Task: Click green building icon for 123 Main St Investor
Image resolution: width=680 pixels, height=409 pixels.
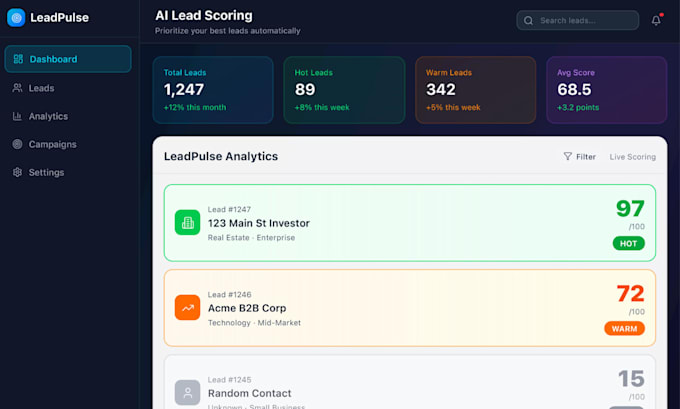Action: [x=187, y=222]
